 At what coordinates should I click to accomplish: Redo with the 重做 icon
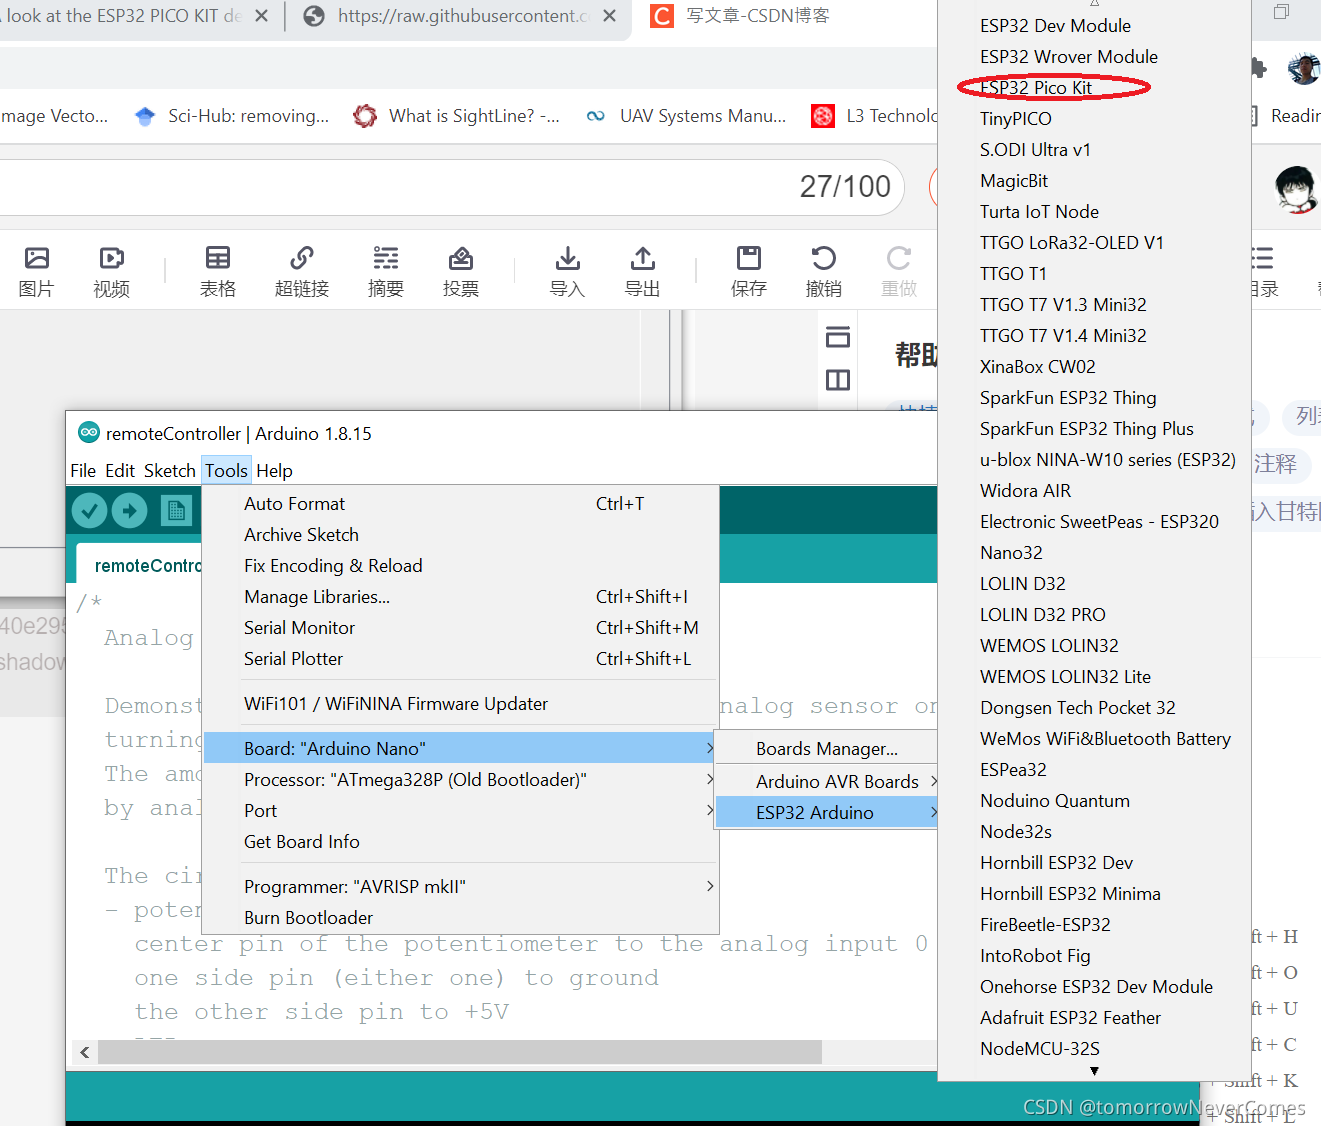[899, 272]
